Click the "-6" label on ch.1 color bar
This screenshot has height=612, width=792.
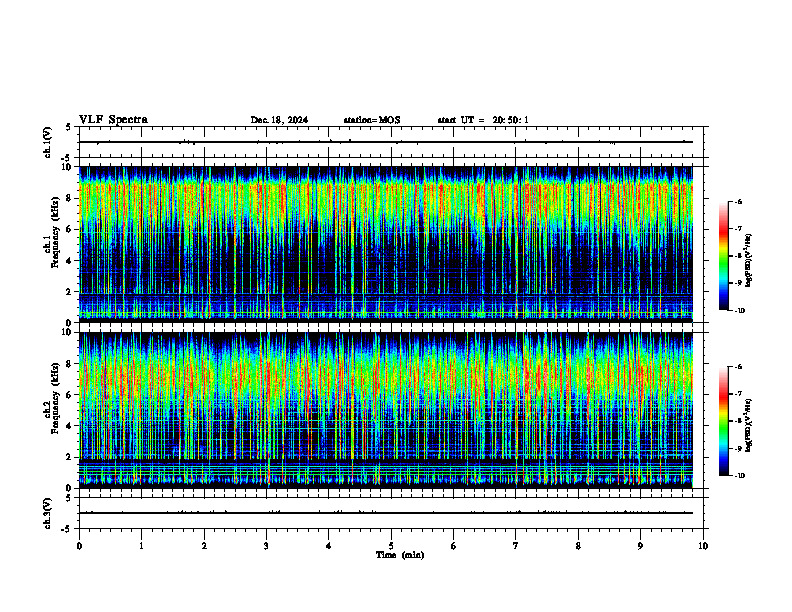point(738,201)
